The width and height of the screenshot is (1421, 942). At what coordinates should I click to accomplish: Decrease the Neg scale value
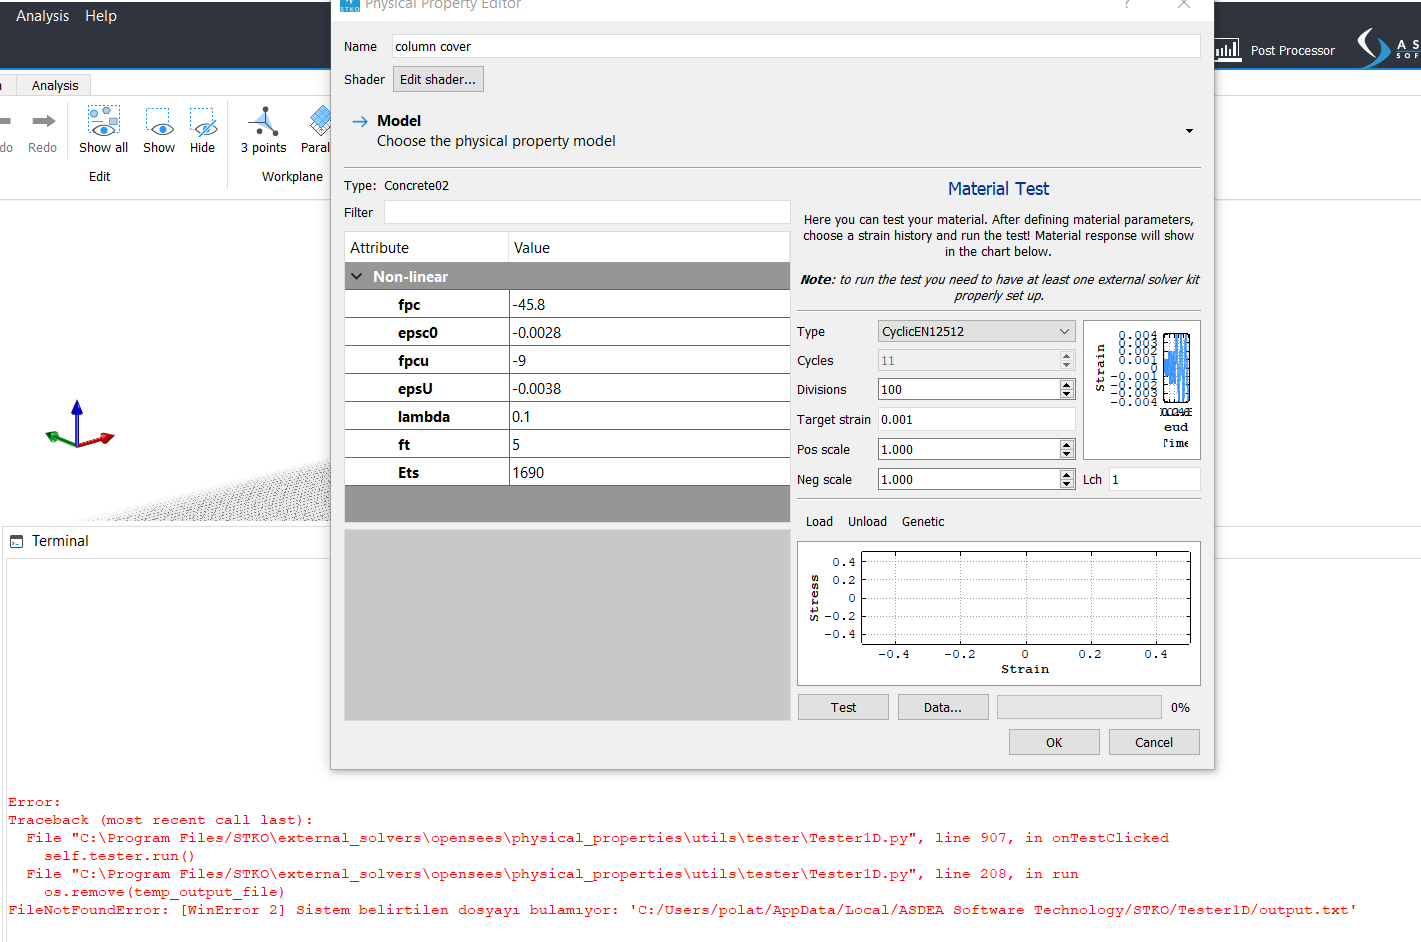(x=1067, y=484)
